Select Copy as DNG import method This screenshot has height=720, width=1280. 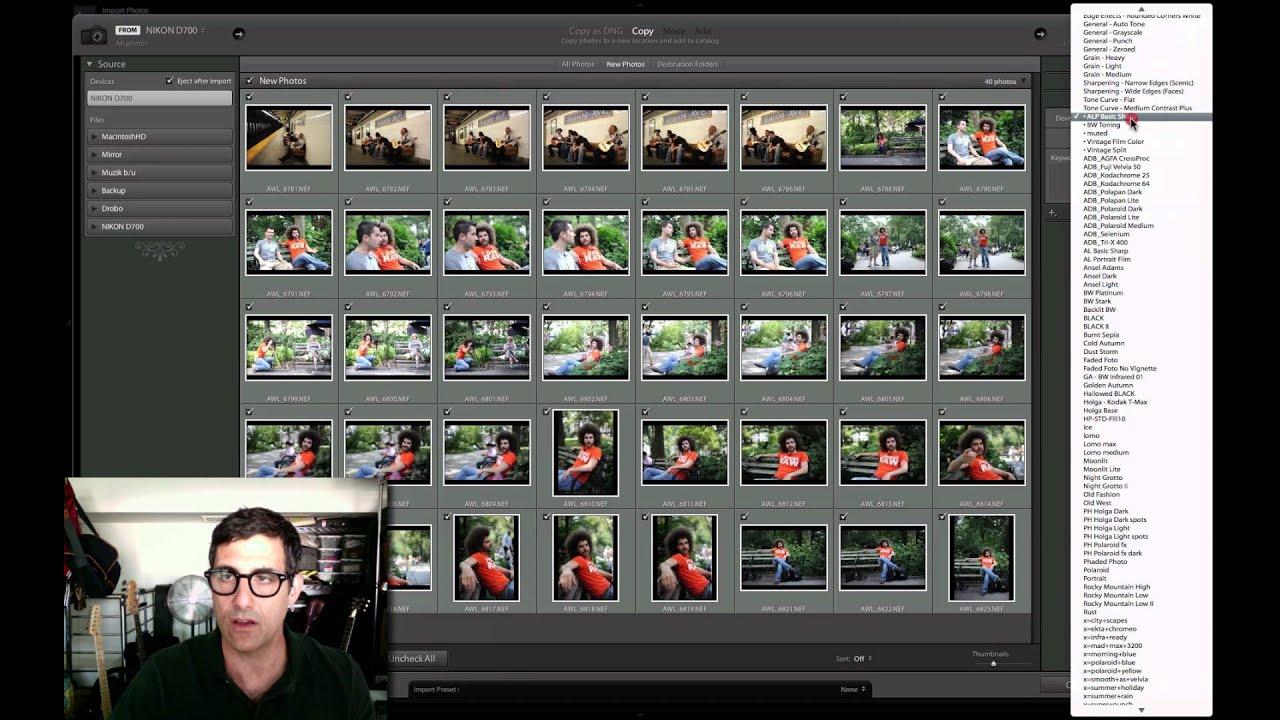click(x=594, y=31)
